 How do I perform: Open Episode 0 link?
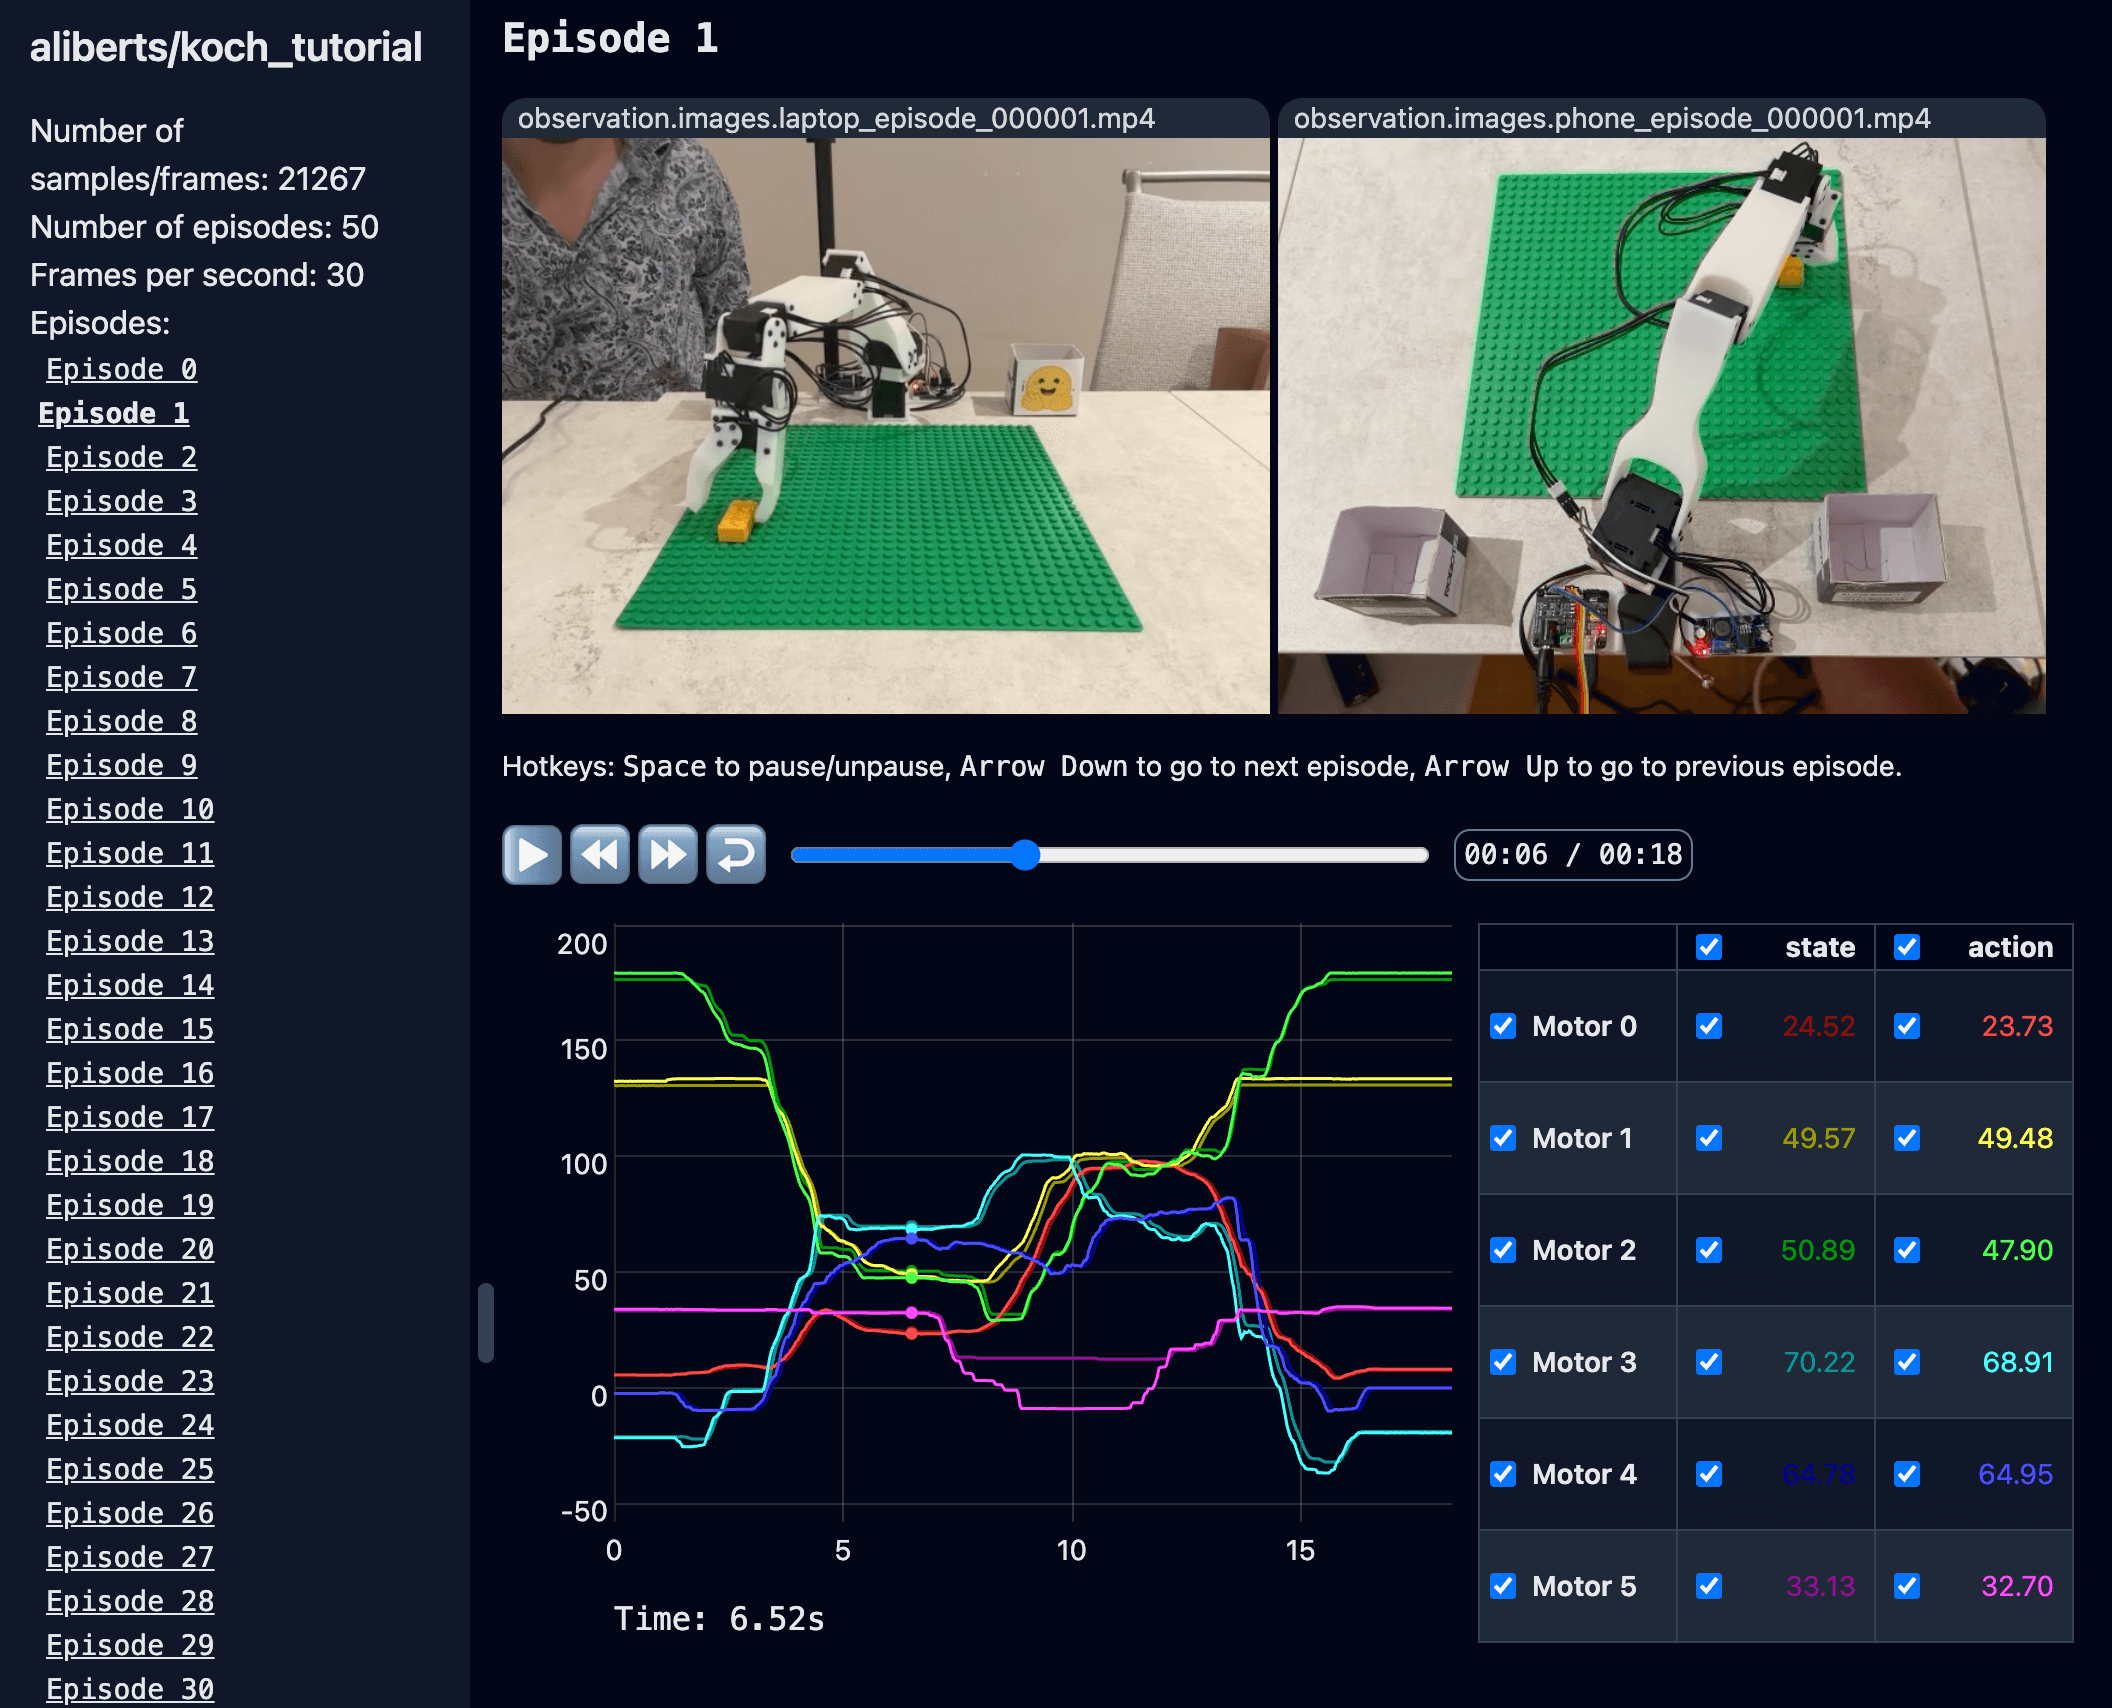point(121,369)
